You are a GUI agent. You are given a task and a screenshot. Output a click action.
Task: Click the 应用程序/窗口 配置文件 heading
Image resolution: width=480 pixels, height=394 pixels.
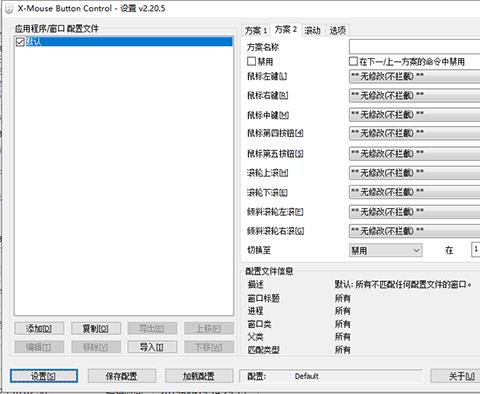[x=56, y=29]
